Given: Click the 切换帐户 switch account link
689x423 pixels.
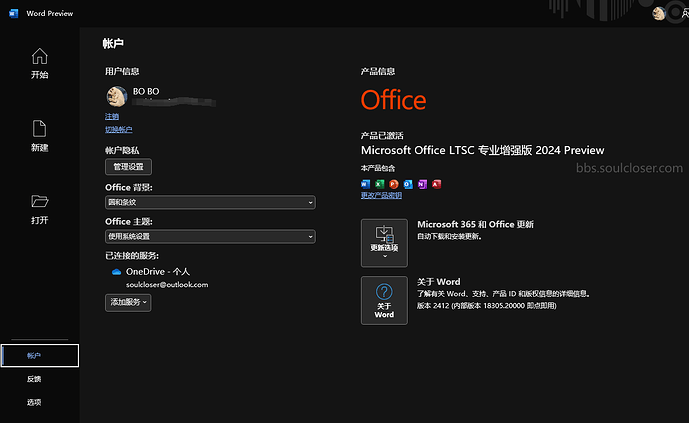Looking at the screenshot, I should pyautogui.click(x=118, y=129).
